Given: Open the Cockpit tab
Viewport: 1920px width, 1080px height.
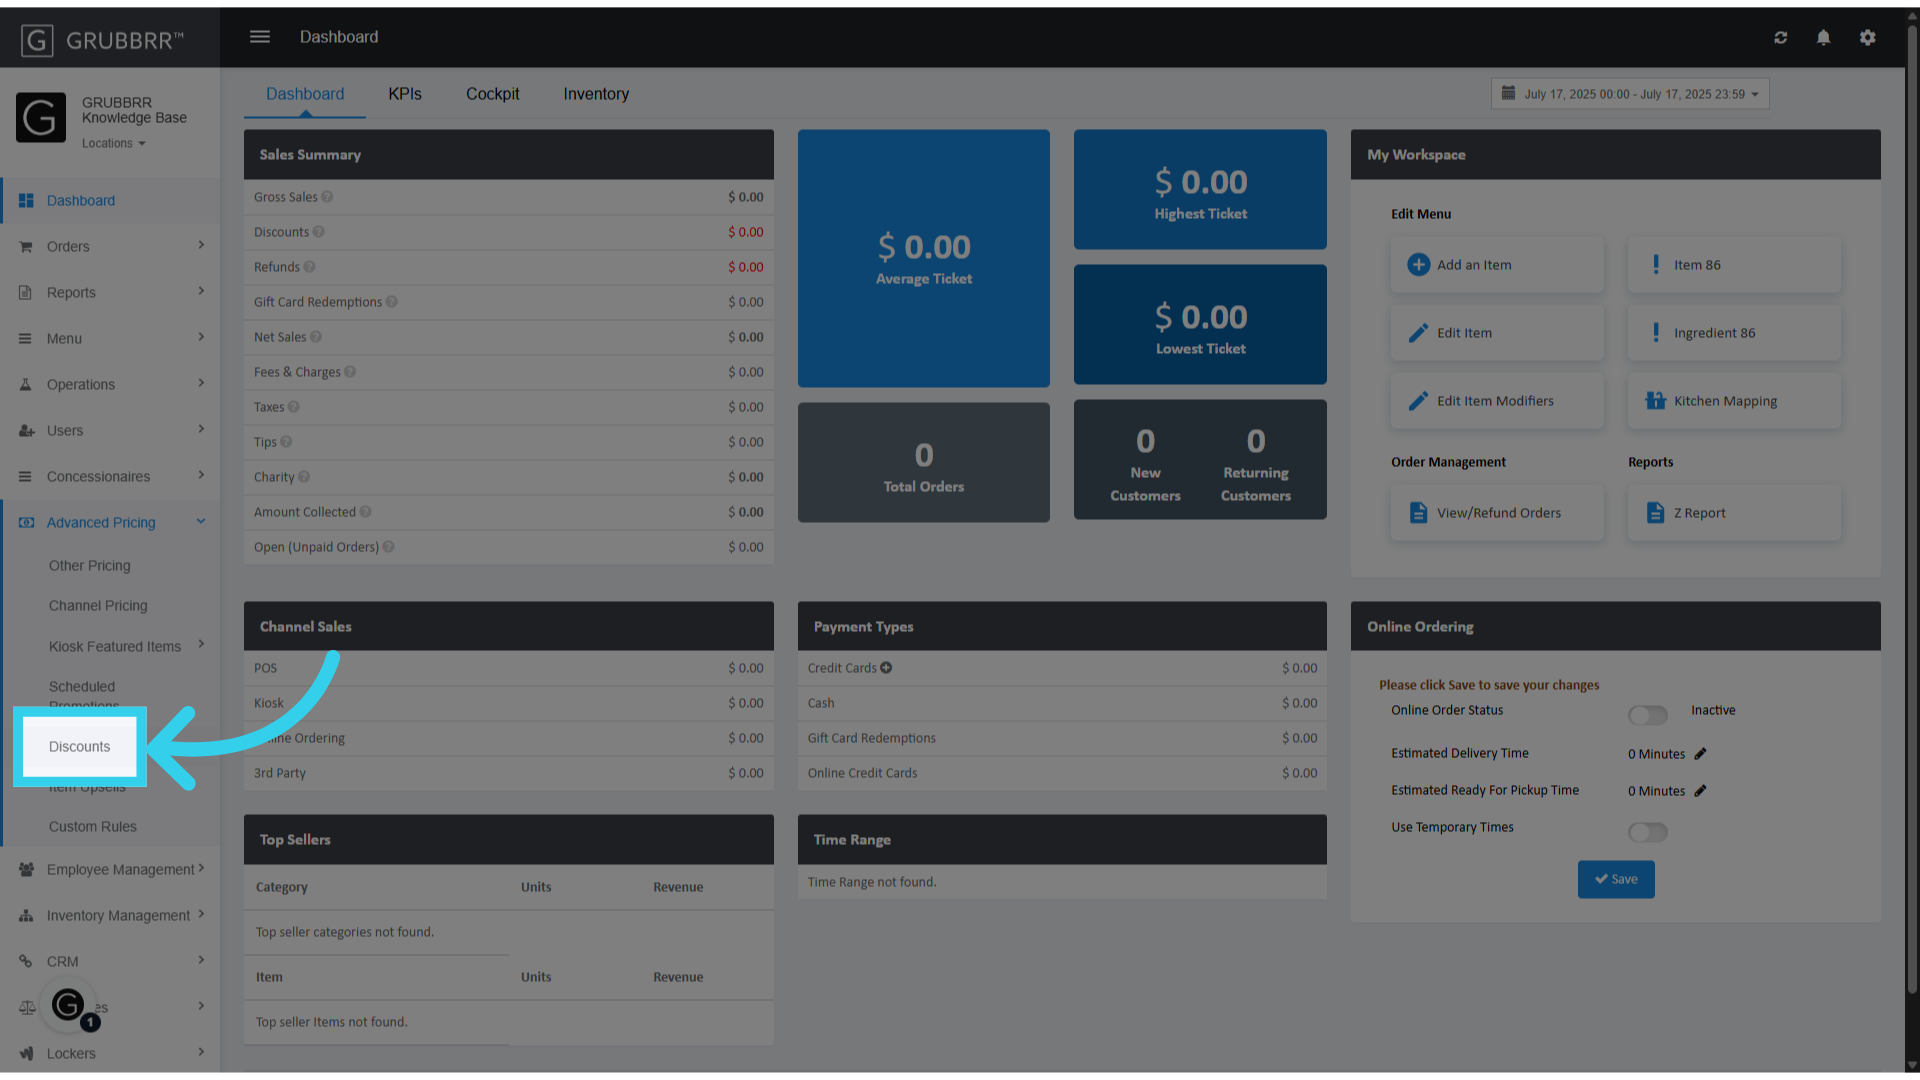Looking at the screenshot, I should coord(492,93).
